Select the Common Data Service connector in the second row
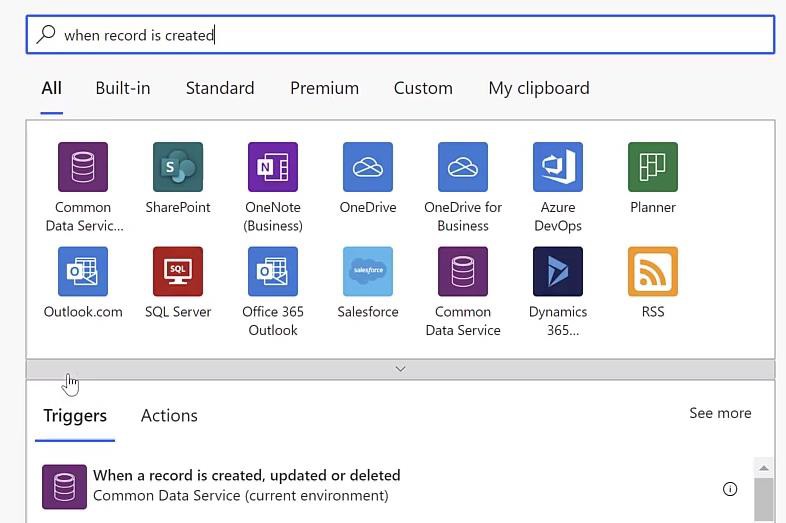786x523 pixels. coord(463,271)
